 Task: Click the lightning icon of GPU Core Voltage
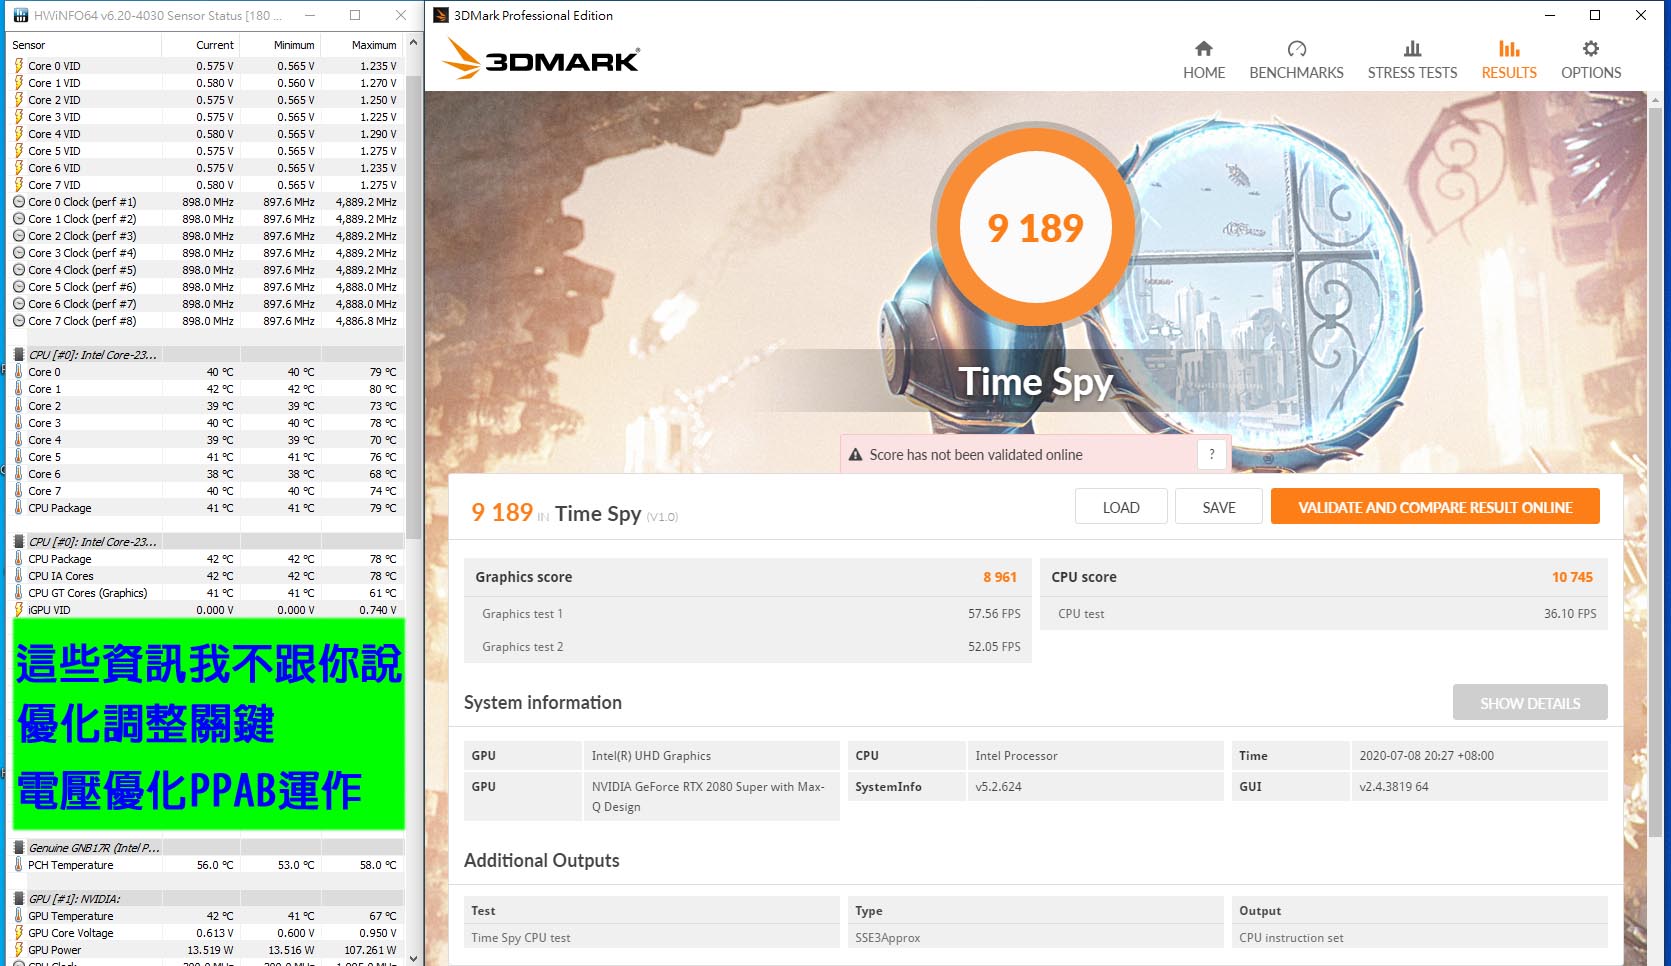click(x=19, y=933)
